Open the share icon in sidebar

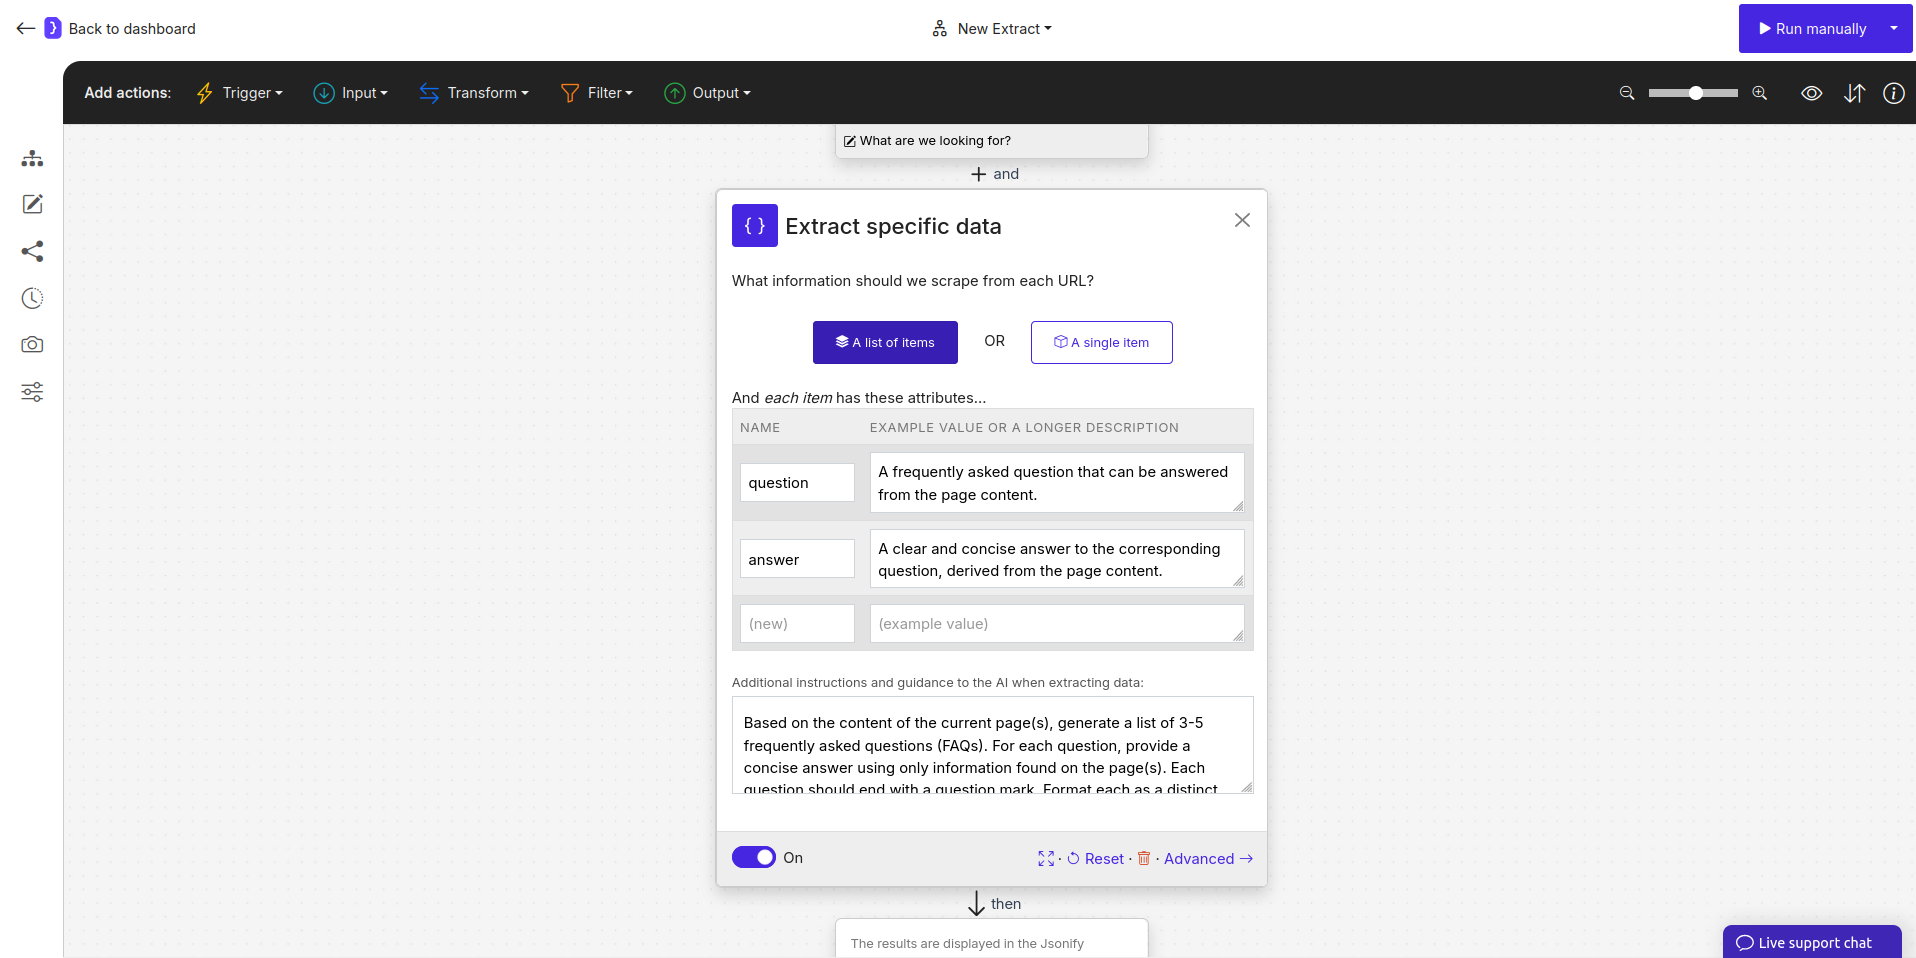31,251
